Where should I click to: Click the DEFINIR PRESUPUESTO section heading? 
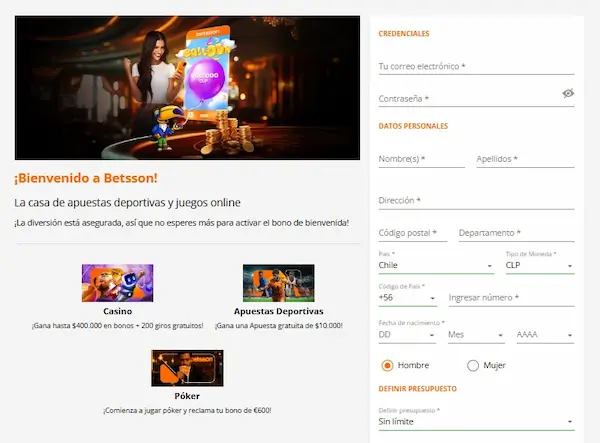tap(417, 389)
